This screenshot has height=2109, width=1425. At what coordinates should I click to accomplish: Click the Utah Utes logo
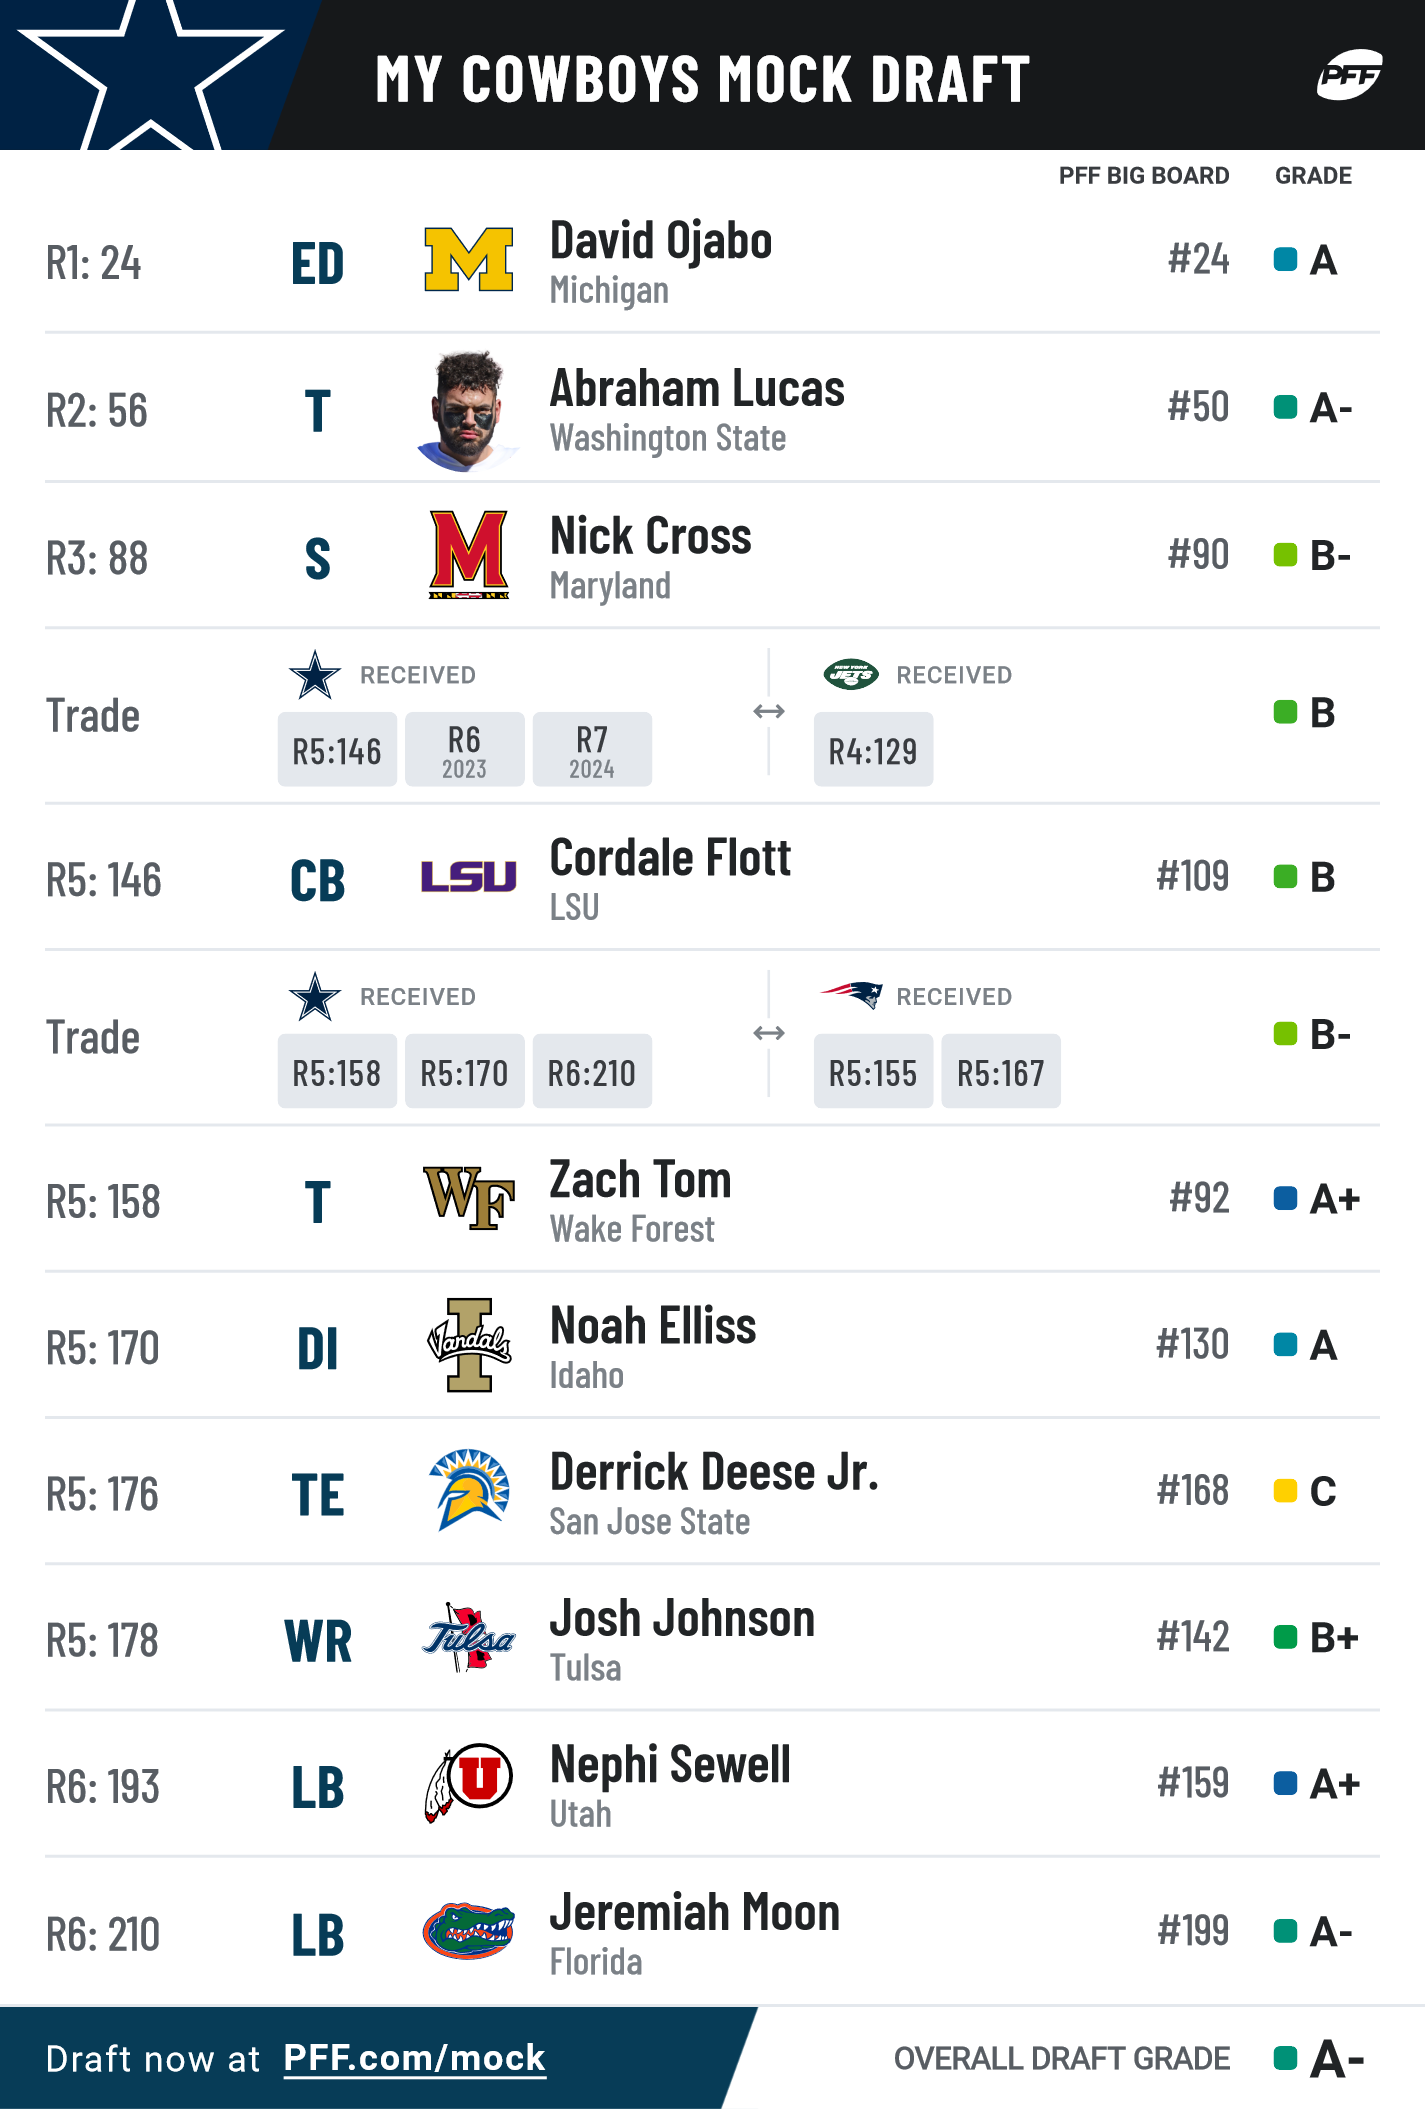(x=469, y=1784)
